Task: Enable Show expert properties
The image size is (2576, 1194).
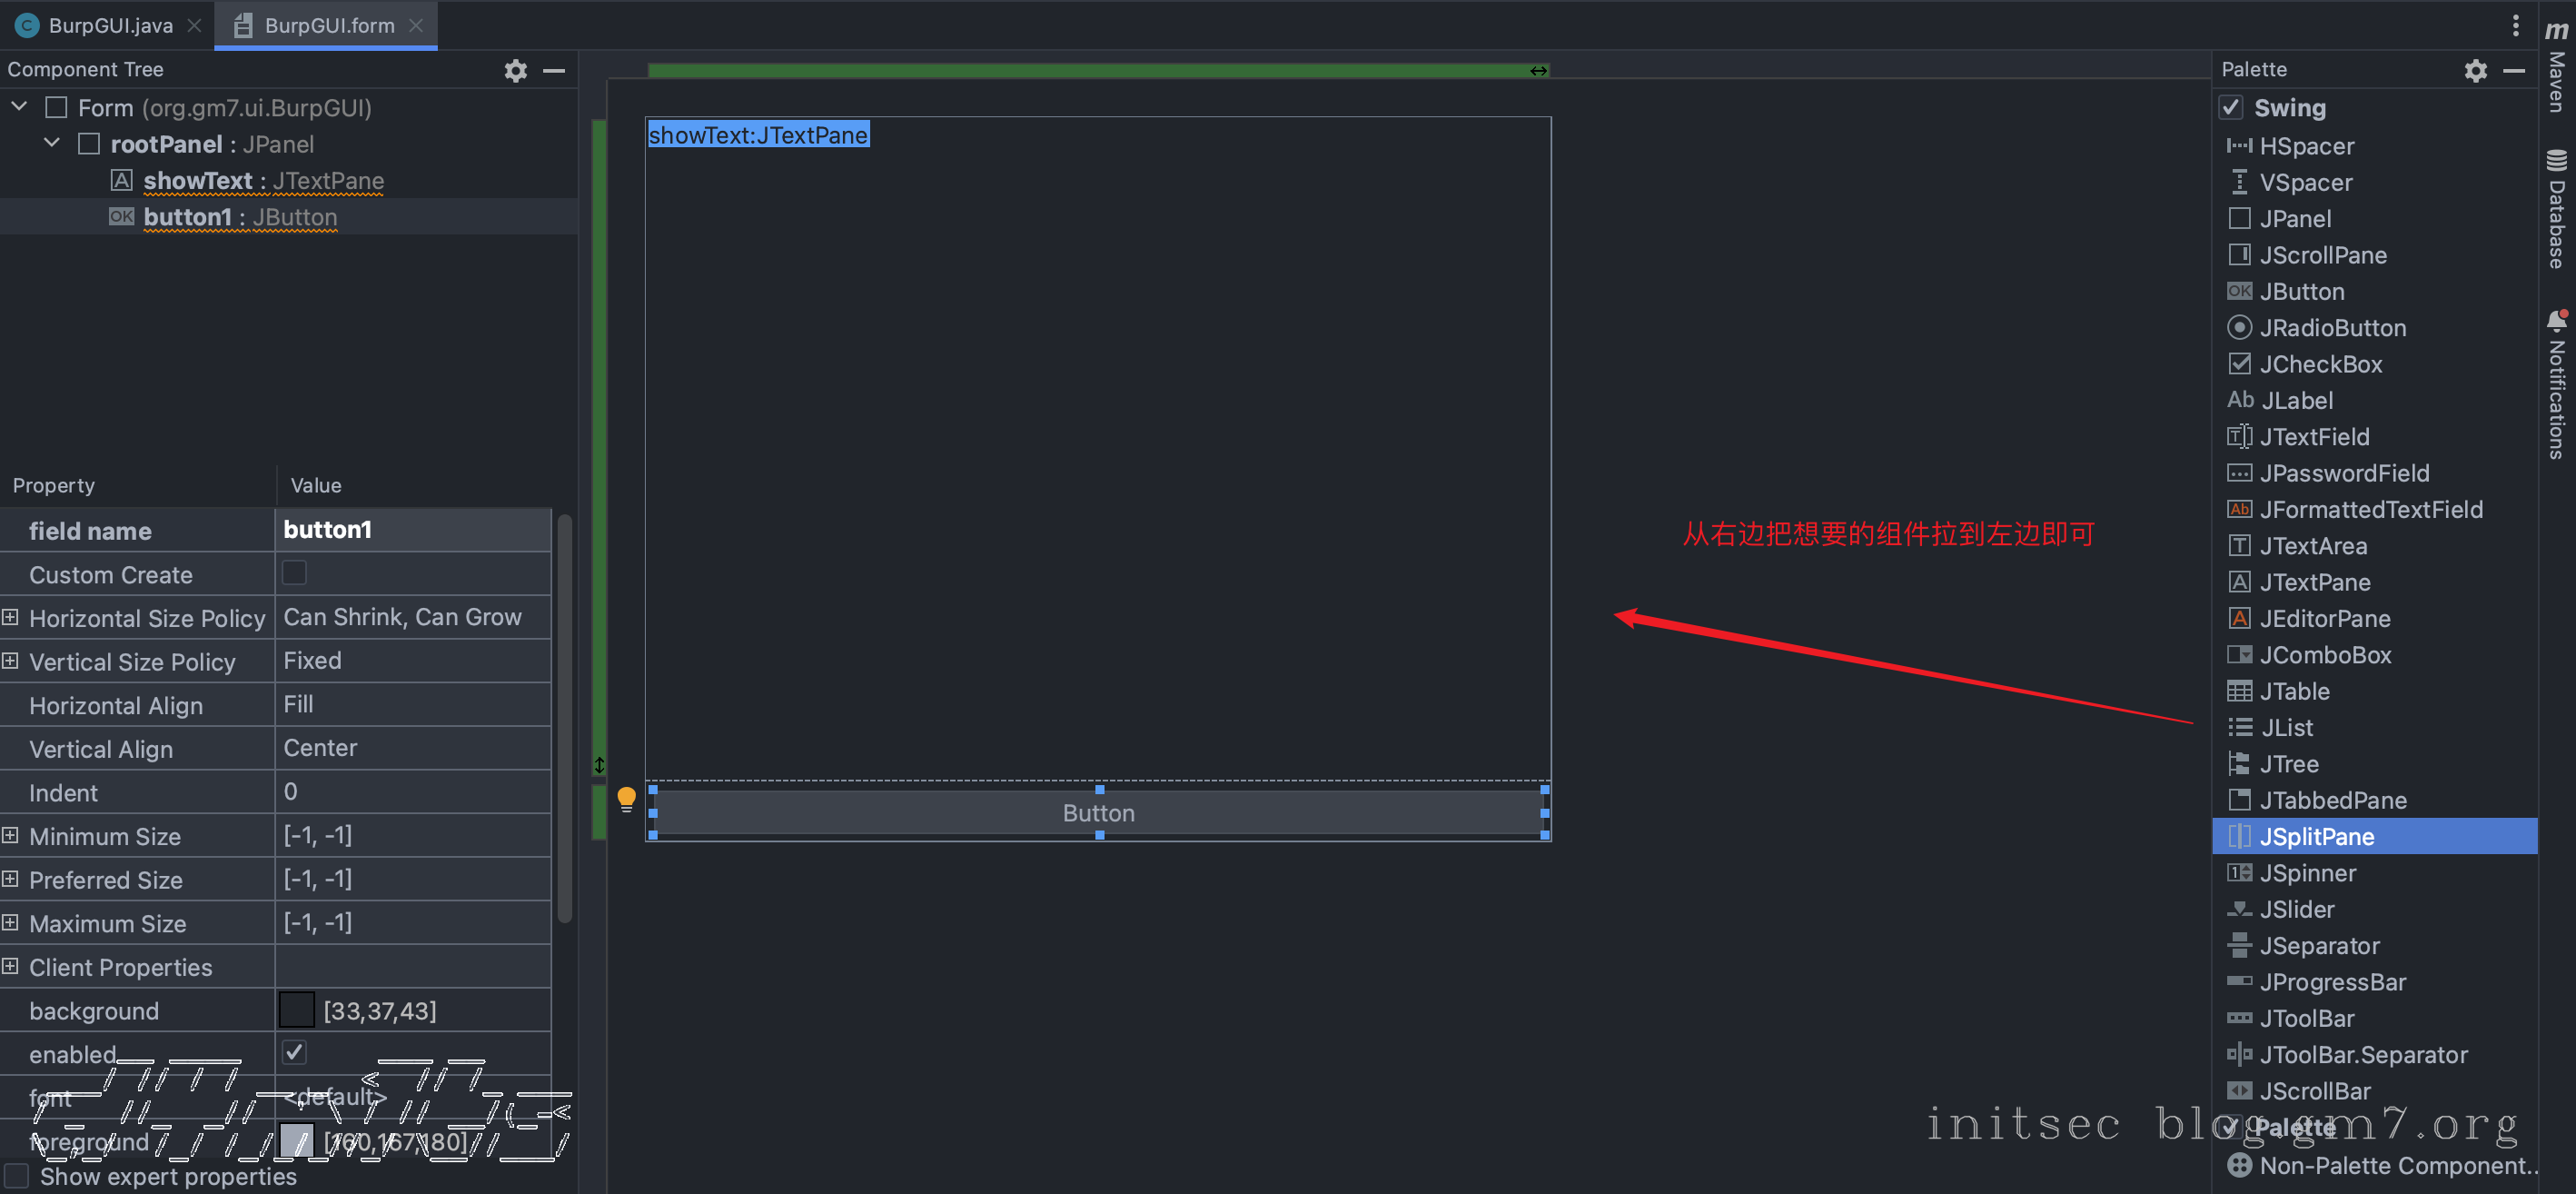Action: (x=17, y=1177)
